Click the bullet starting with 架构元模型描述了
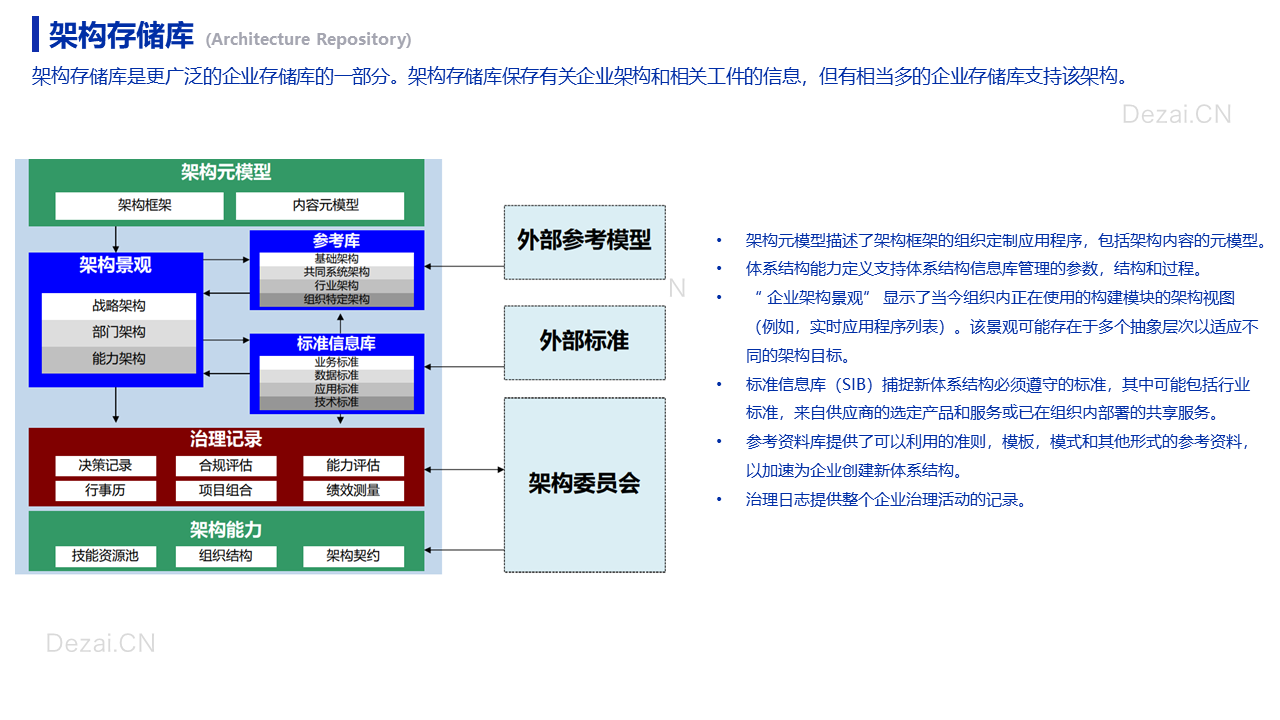Image resolution: width=1280 pixels, height=720 pixels. [1006, 241]
